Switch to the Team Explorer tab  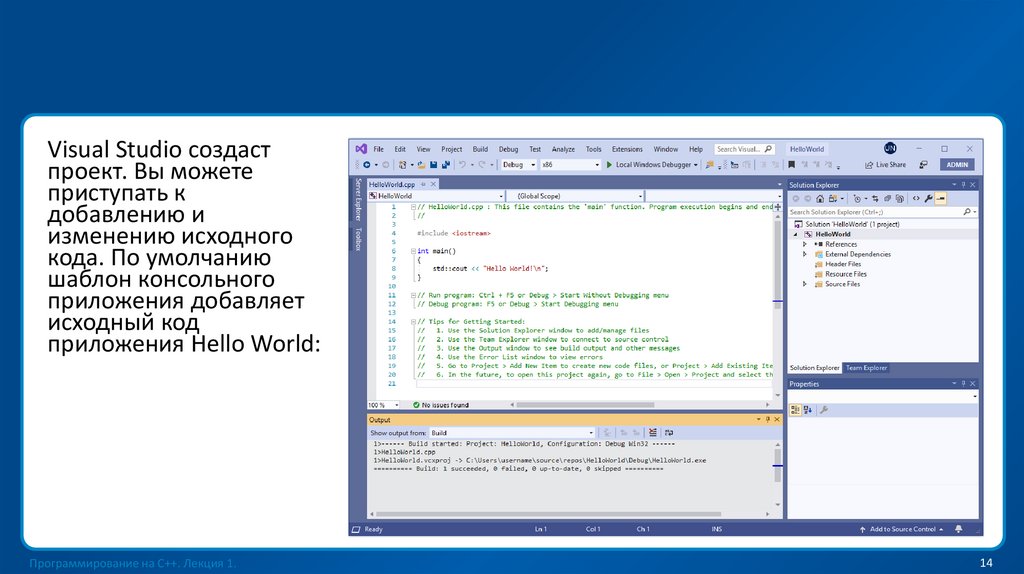(866, 368)
